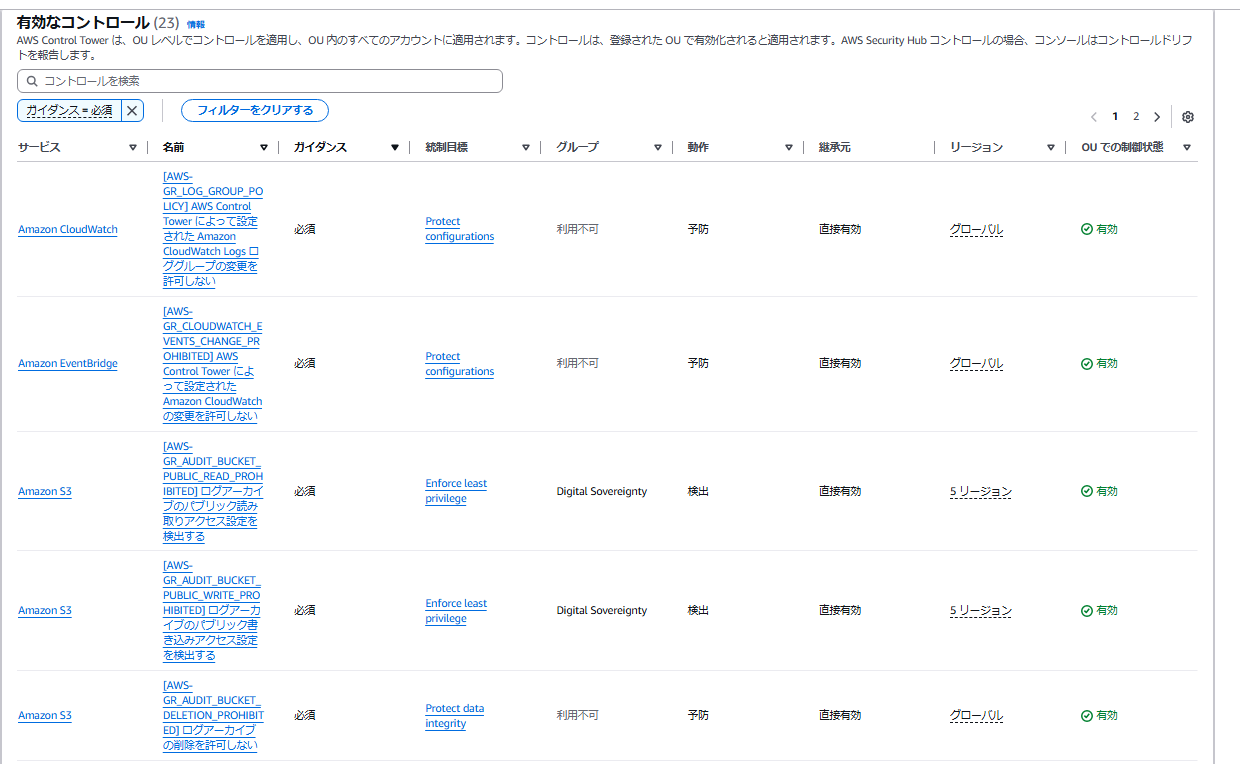Click 有効 status icon in CloudWatch row
Screen dimensions: 1240x764
(1087, 229)
